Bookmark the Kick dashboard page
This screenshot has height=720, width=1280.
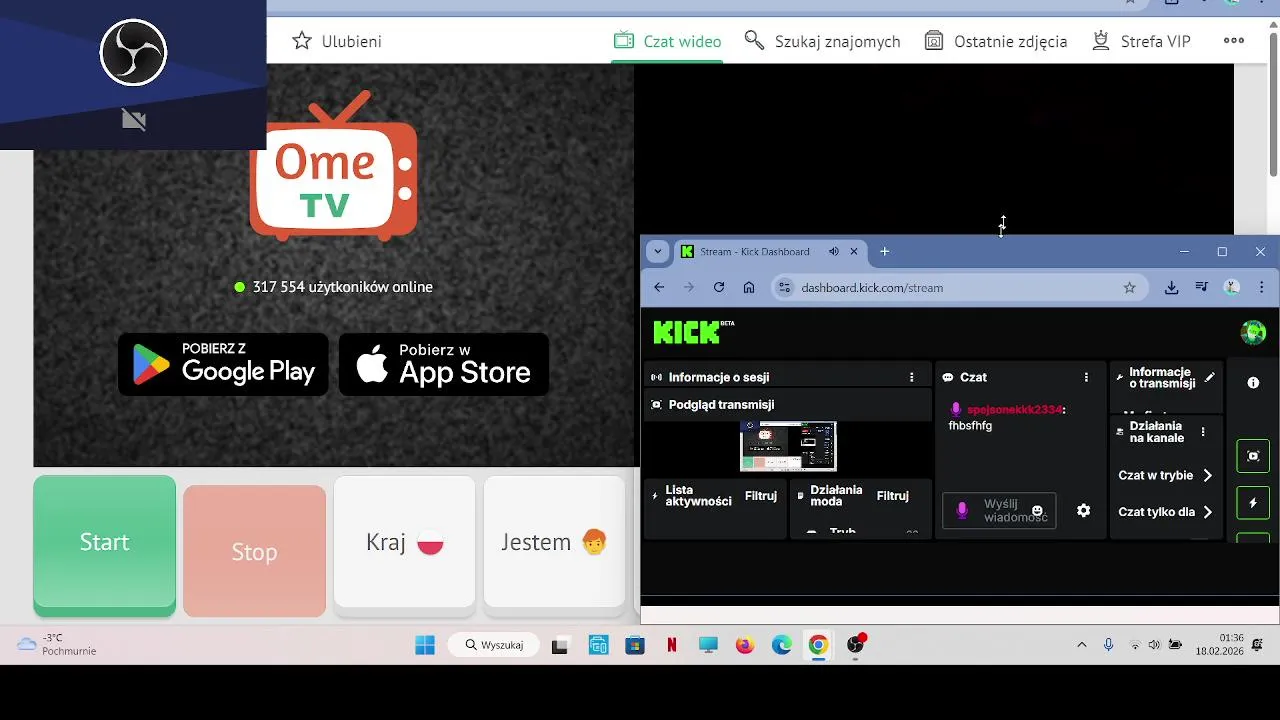coord(1129,287)
